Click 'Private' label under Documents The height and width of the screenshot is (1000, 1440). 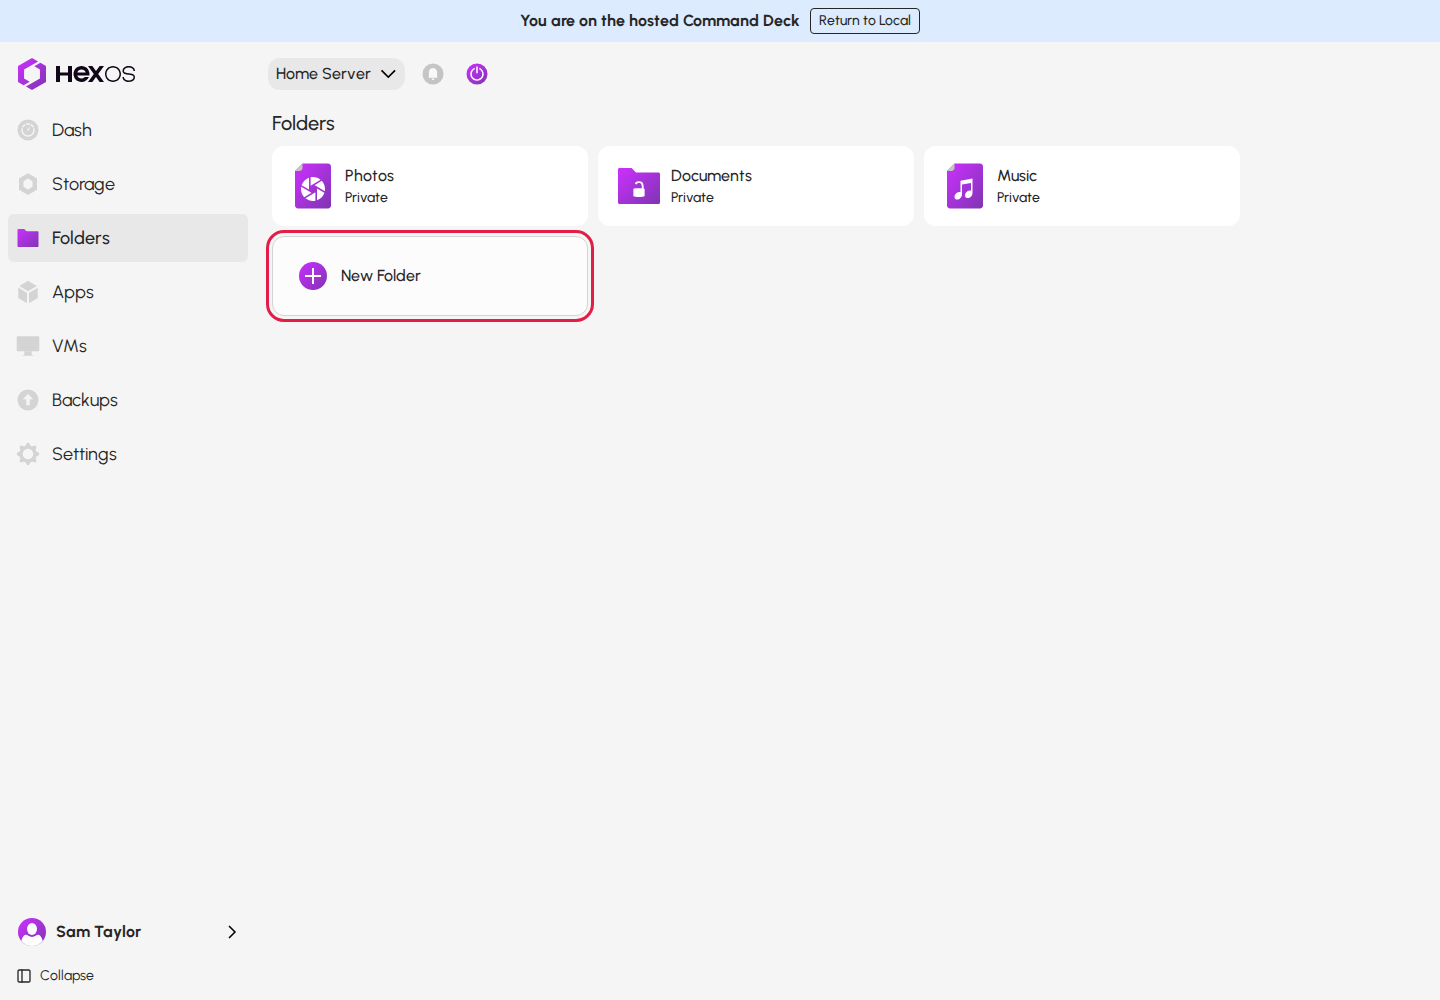click(x=692, y=198)
